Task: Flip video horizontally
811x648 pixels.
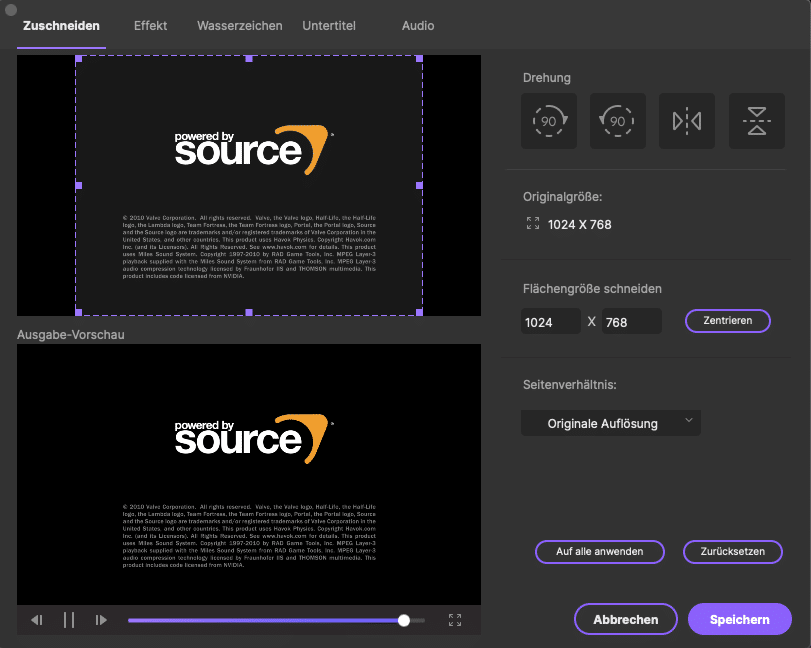Action: tap(687, 121)
